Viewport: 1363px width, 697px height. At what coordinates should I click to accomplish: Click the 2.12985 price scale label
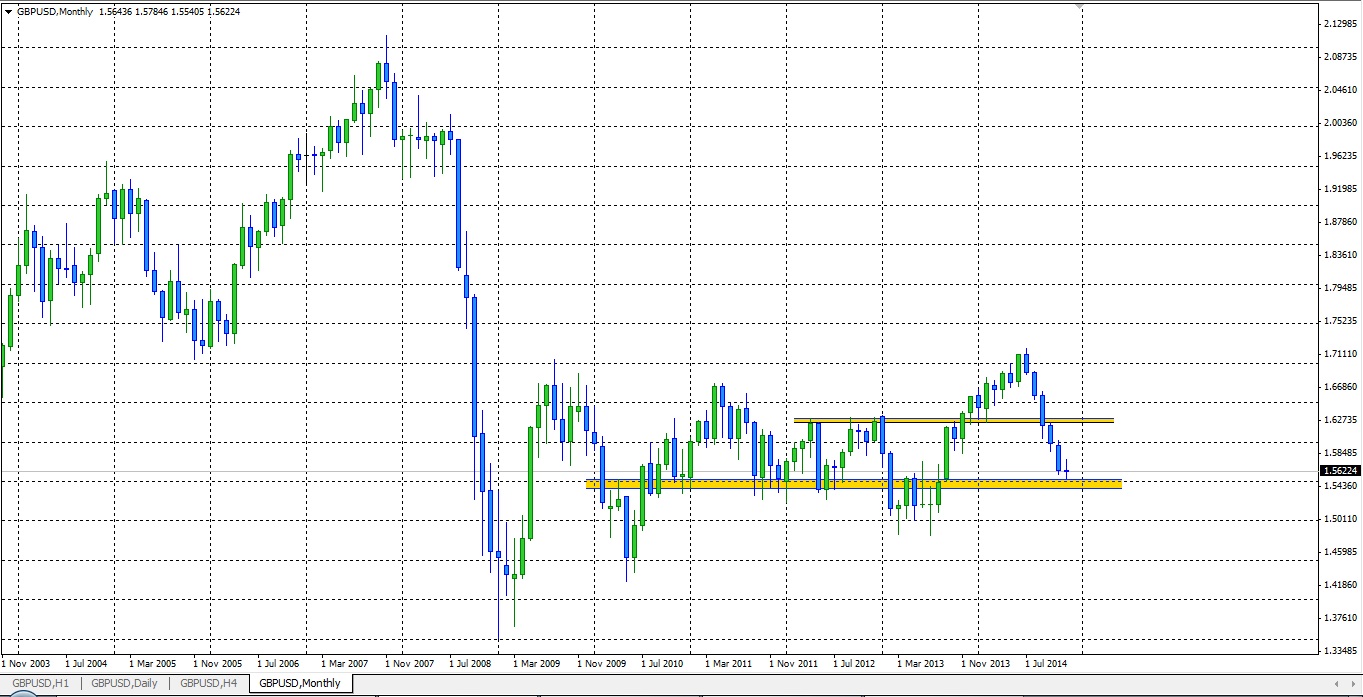[1339, 24]
